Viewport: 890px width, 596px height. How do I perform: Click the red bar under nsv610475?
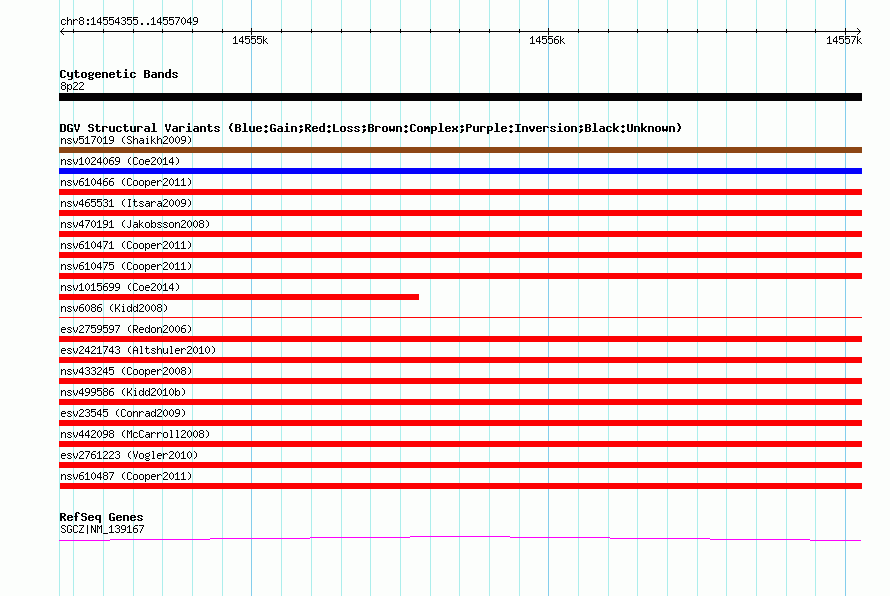tap(460, 276)
